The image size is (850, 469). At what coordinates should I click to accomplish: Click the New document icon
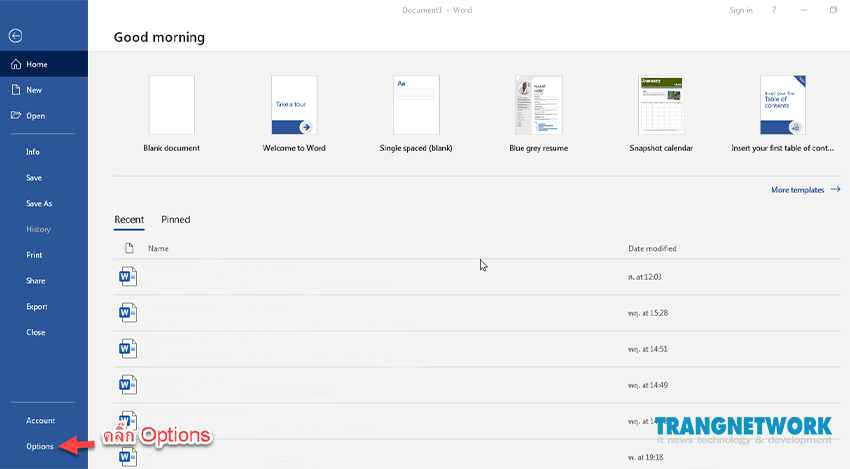pyautogui.click(x=16, y=90)
